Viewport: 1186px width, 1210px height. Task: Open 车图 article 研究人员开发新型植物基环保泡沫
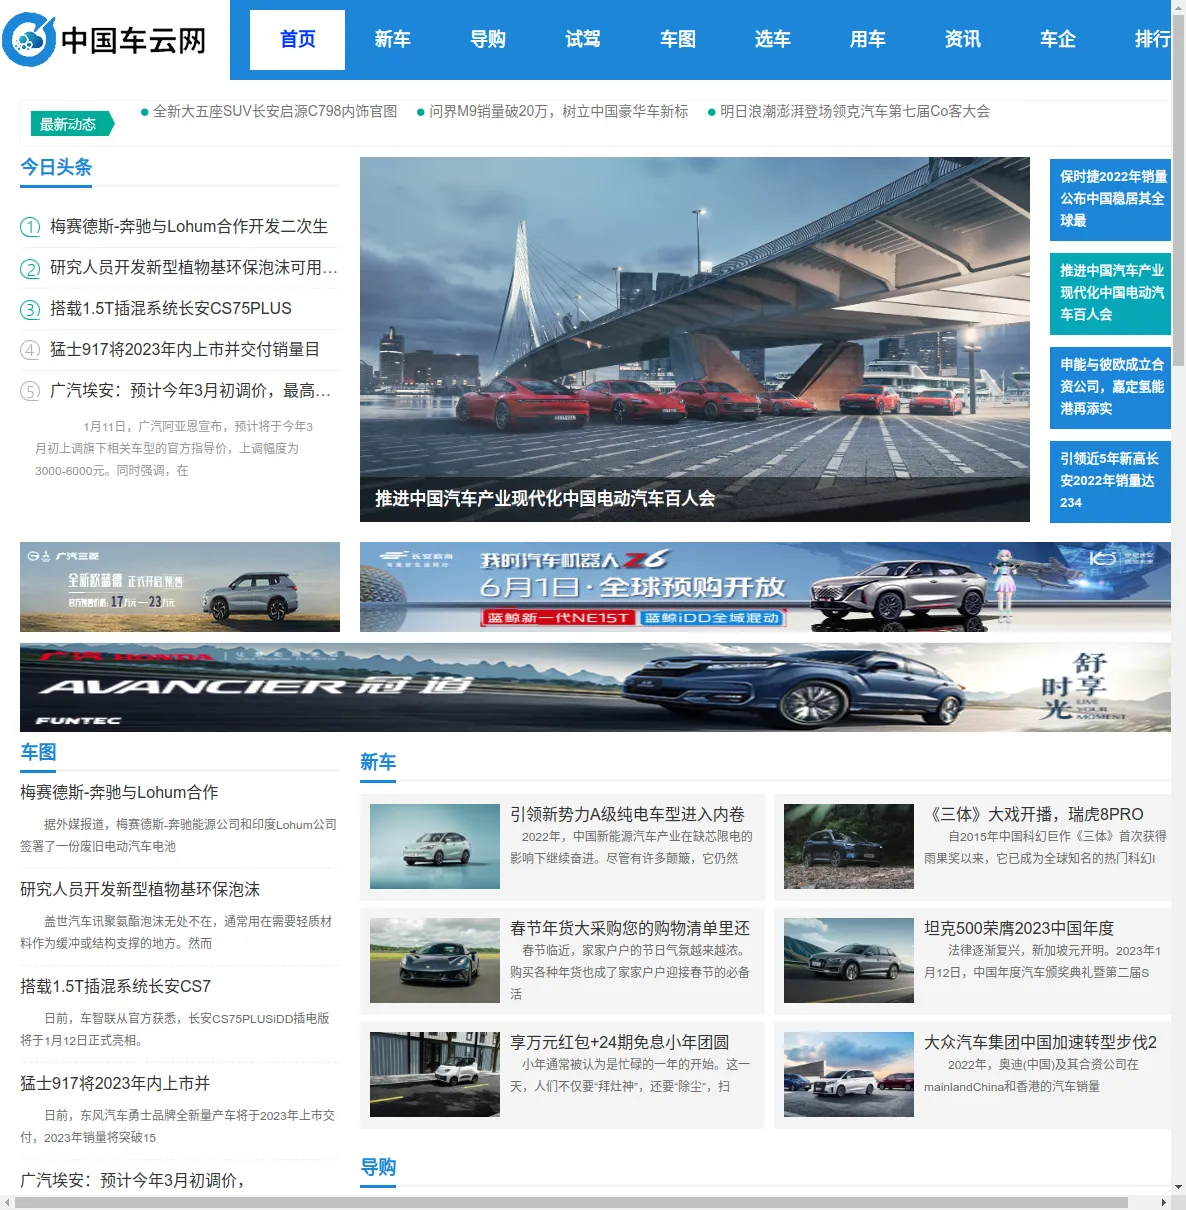[x=140, y=889]
